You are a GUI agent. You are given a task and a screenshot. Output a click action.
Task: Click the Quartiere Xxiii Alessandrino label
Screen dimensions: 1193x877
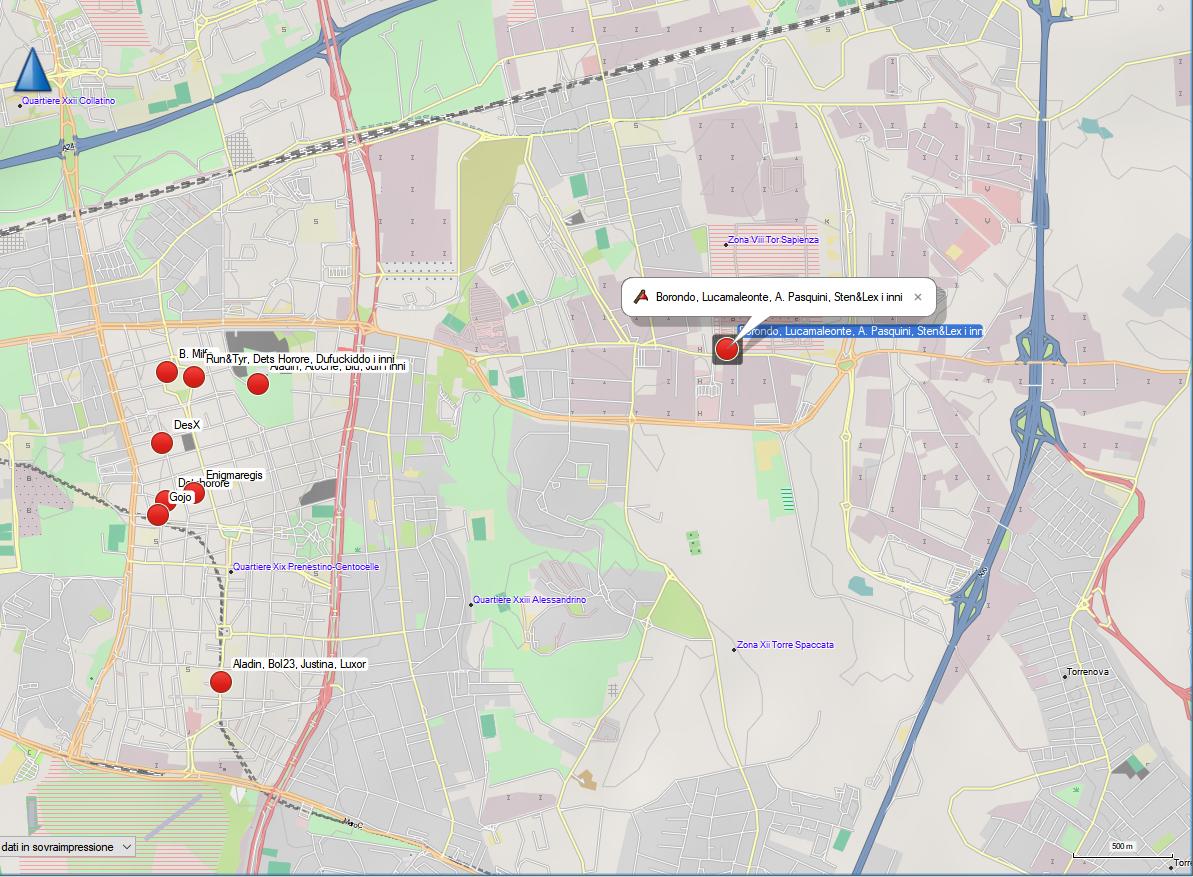coord(529,600)
